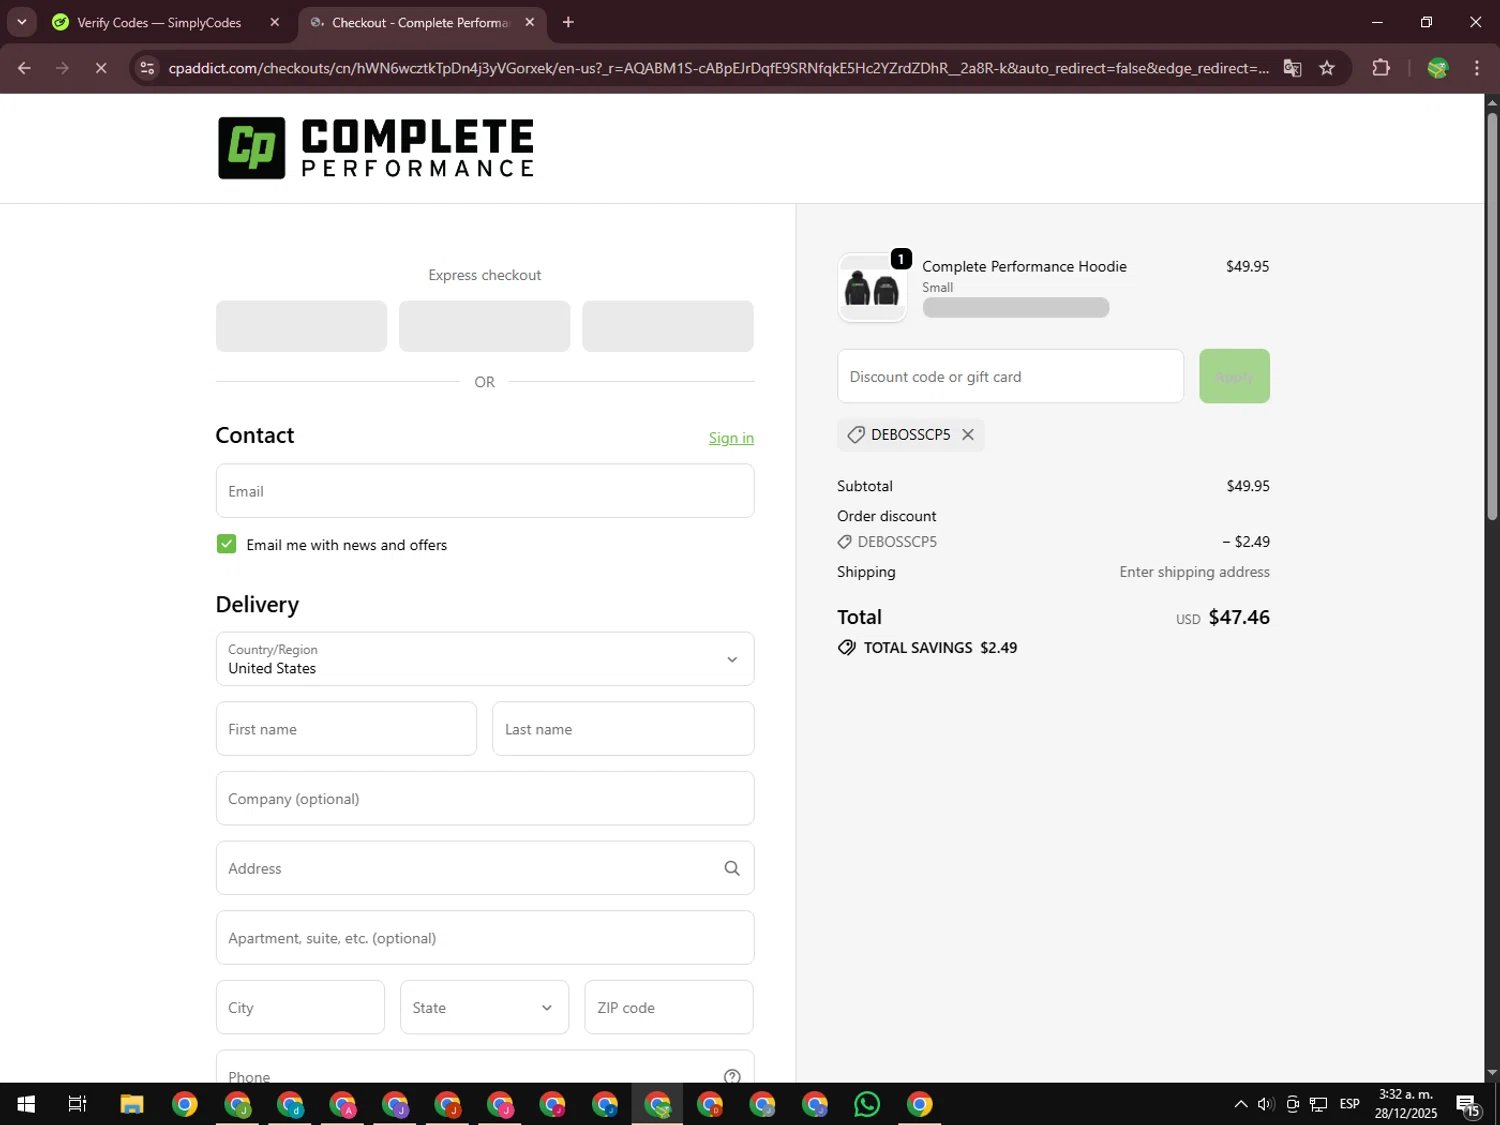The image size is (1500, 1125).
Task: Open WhatsApp from the taskbar
Action: pos(867,1104)
